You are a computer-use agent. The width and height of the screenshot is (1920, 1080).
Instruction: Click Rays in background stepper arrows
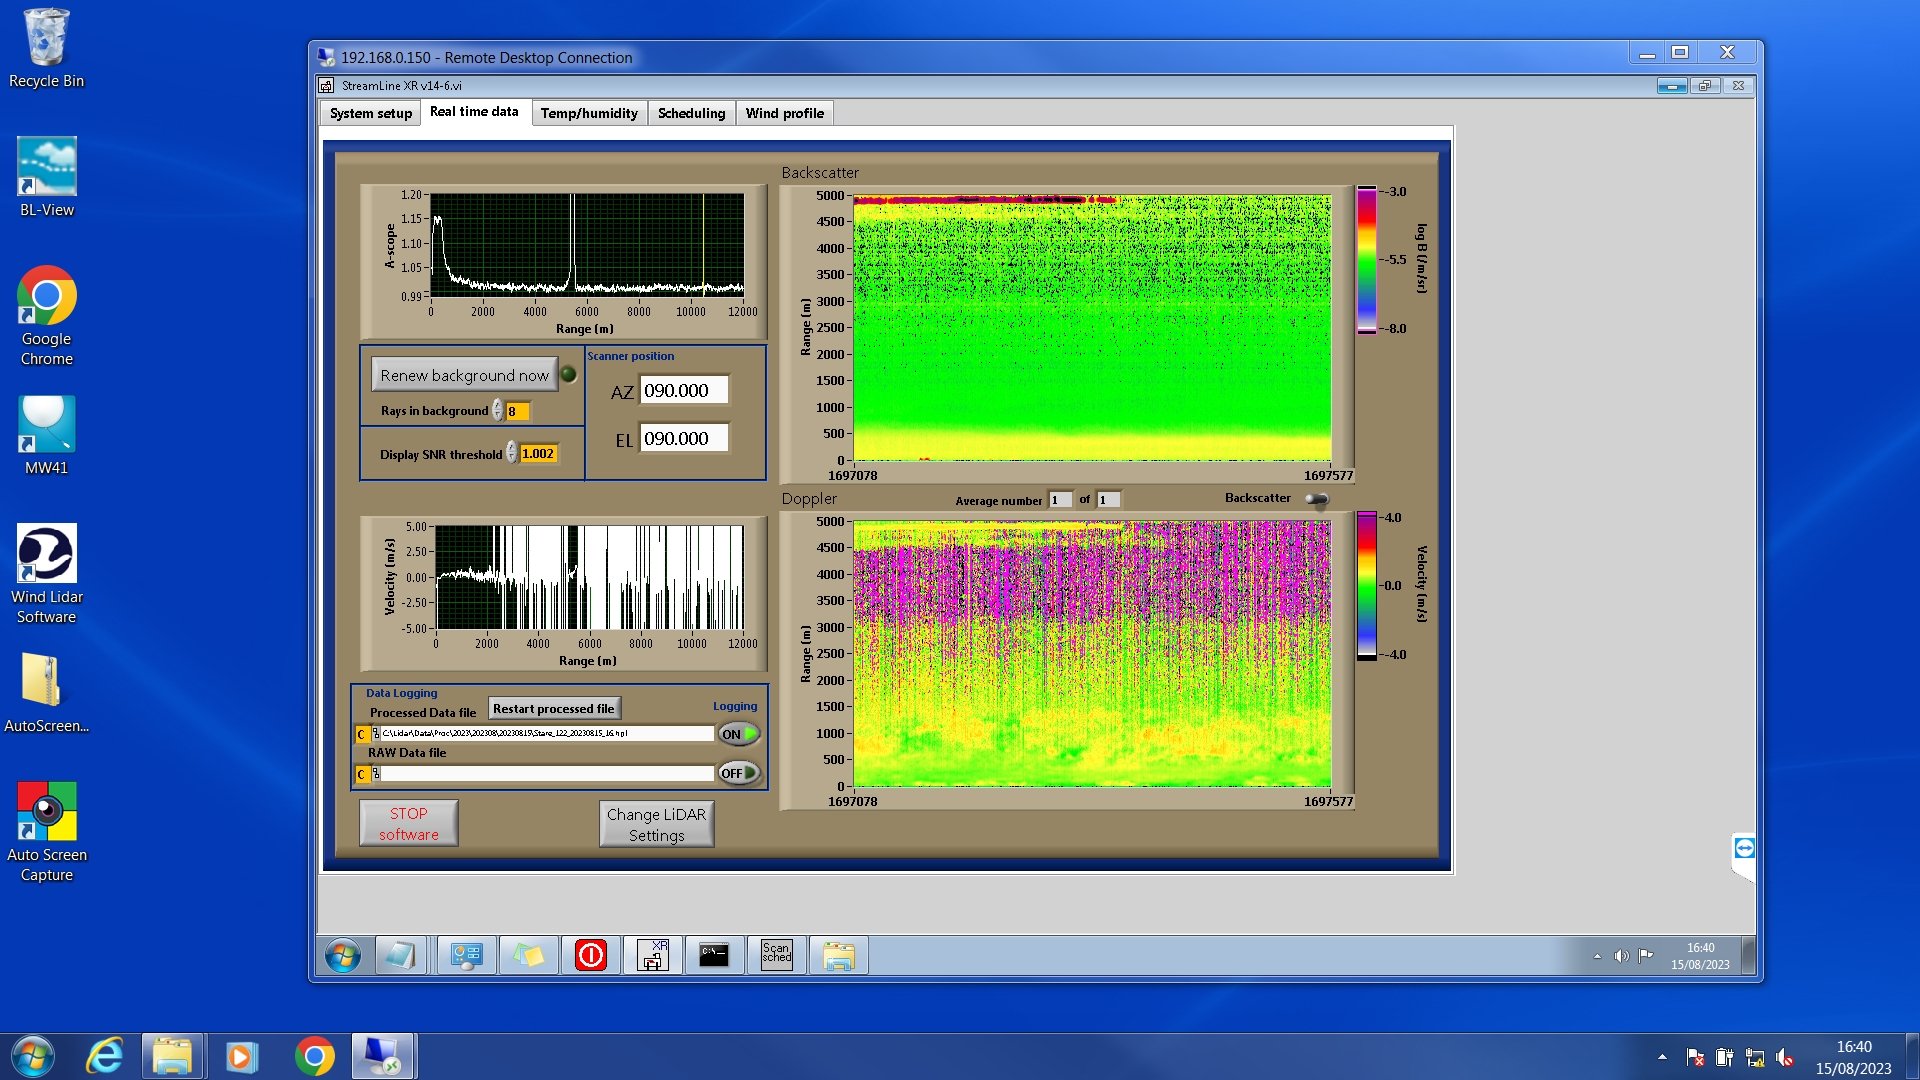click(497, 410)
